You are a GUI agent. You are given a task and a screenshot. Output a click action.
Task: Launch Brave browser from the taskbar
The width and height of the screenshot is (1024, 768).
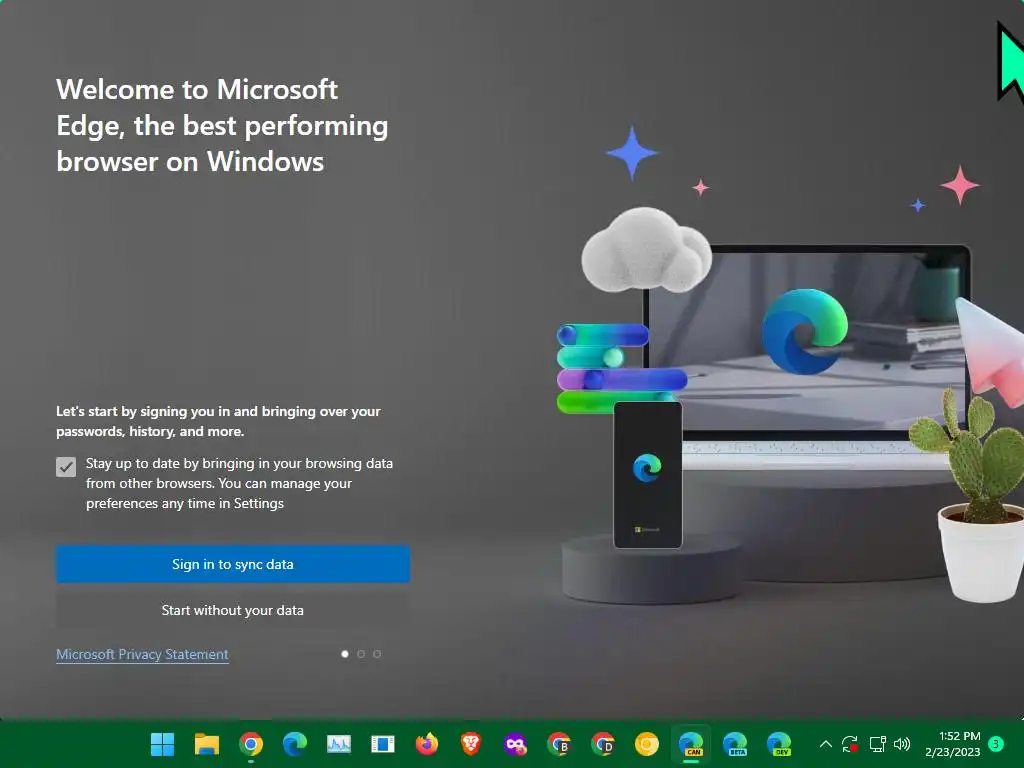pos(471,744)
